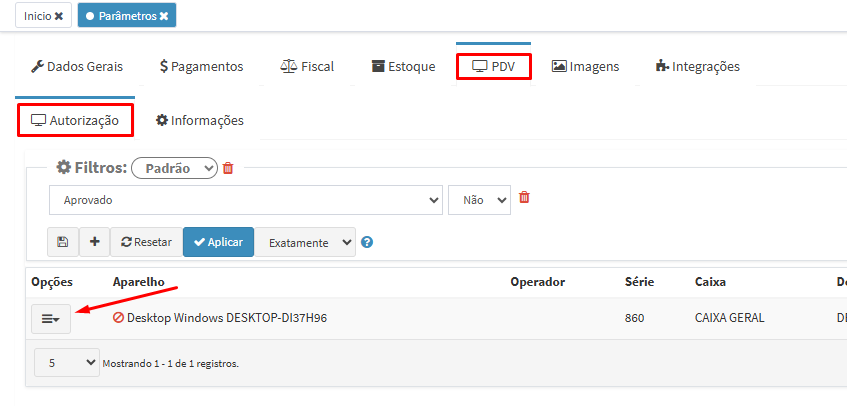Open the Padrão filter preset dropdown

tap(174, 168)
